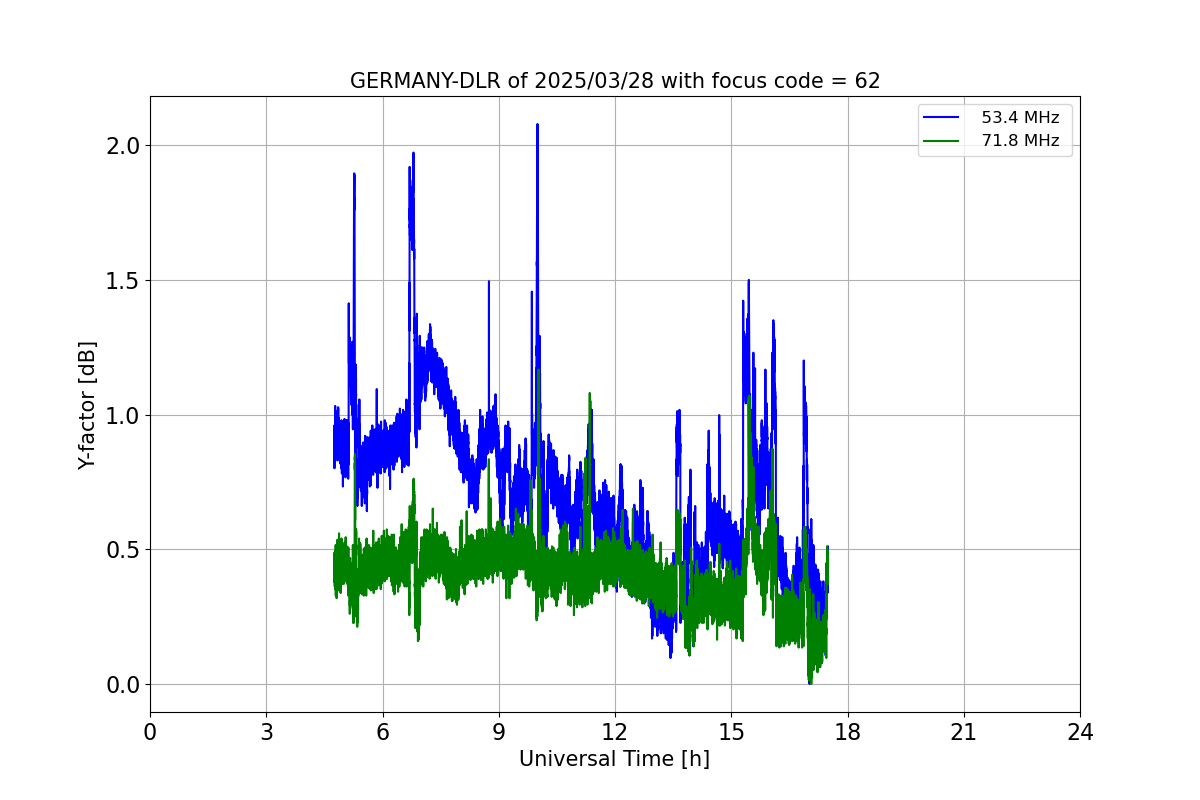Click y-axis tick label 2.0

(124, 146)
